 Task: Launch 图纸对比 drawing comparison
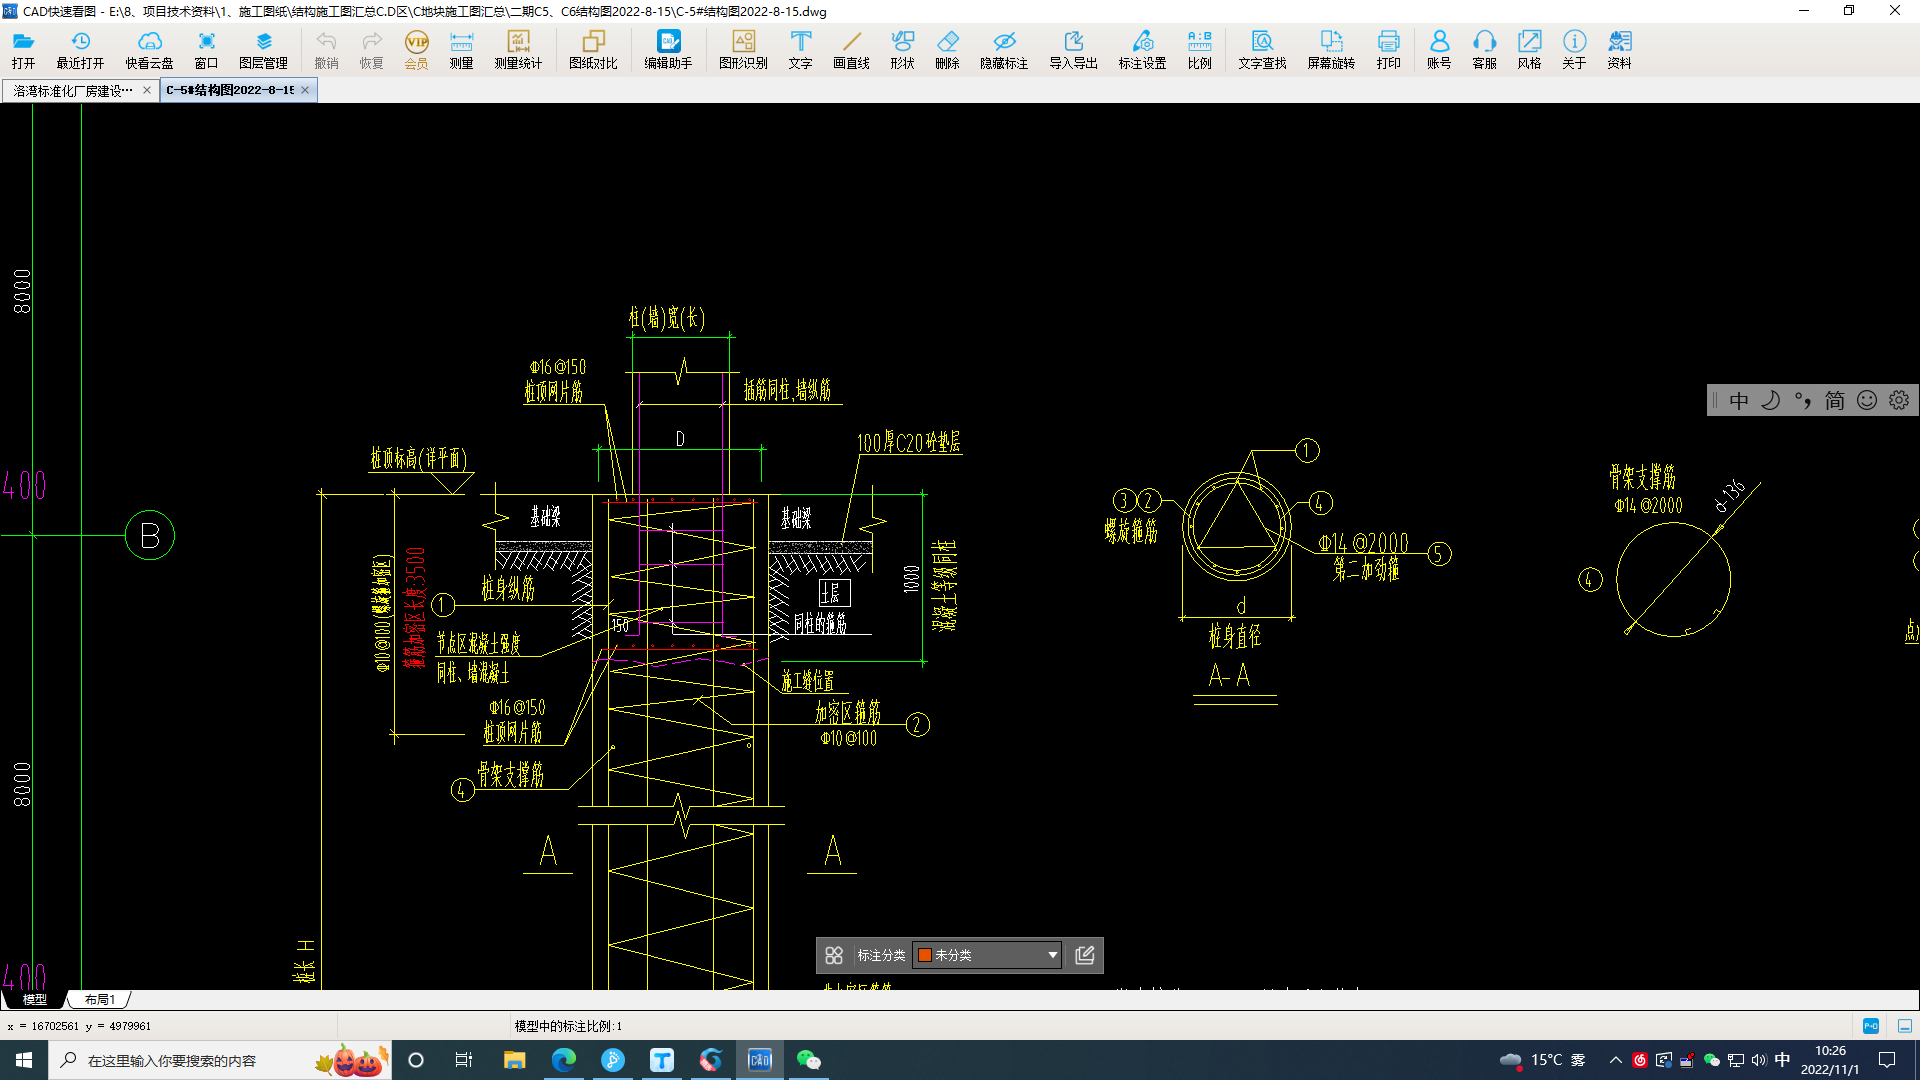pyautogui.click(x=593, y=49)
